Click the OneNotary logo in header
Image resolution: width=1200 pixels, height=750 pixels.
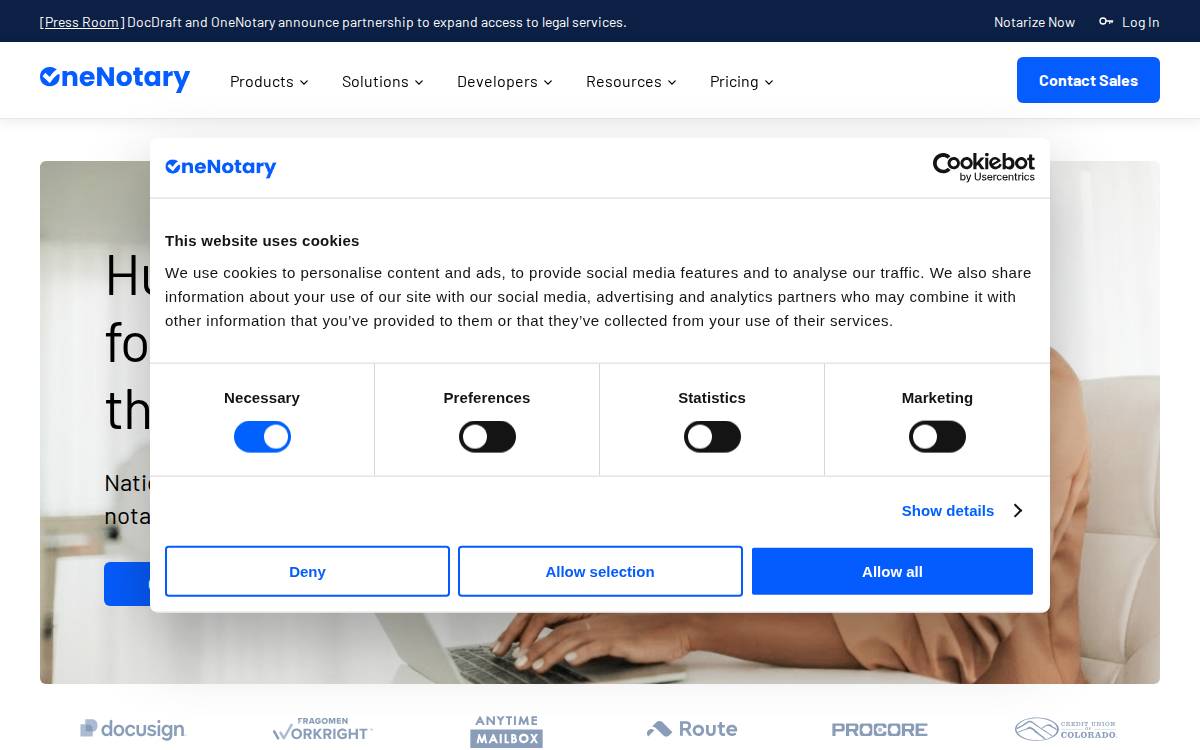click(115, 79)
